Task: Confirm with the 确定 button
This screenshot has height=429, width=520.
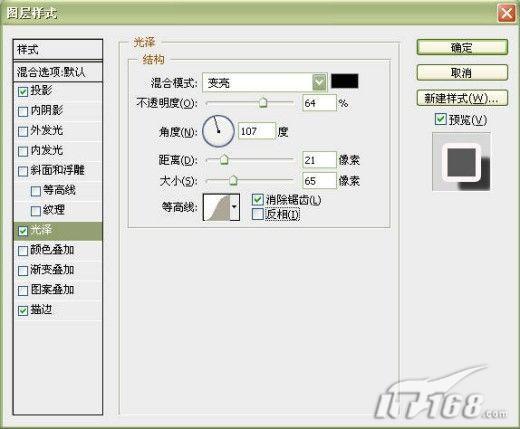Action: 462,48
